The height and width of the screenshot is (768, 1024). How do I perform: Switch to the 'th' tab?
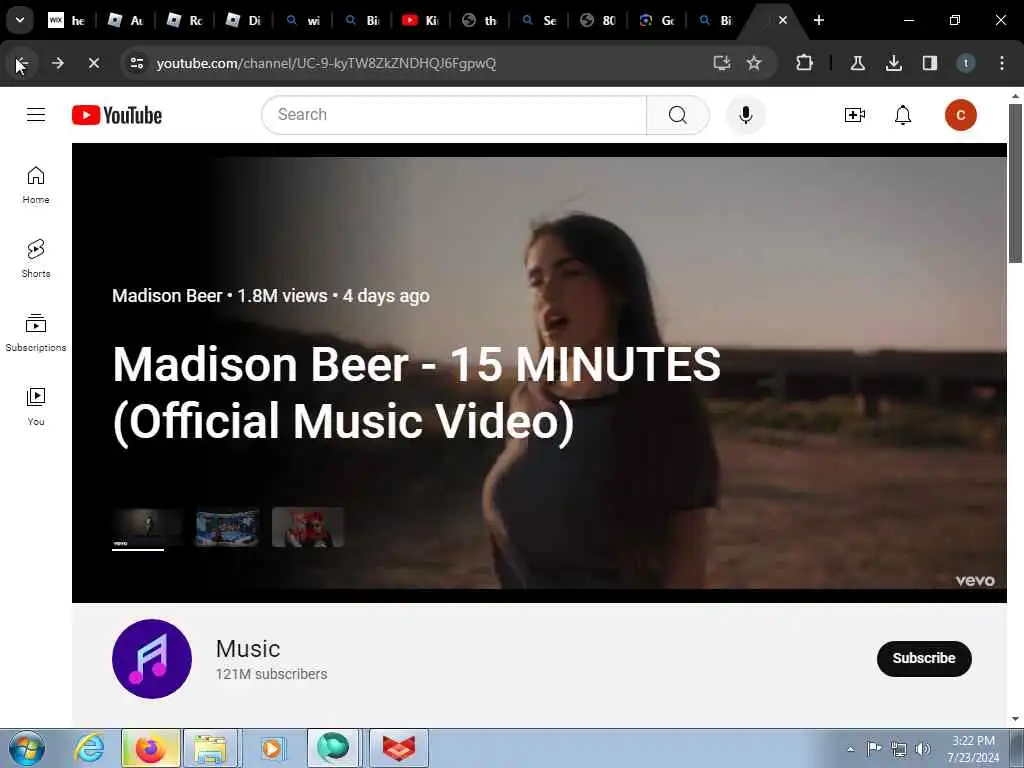coord(479,21)
